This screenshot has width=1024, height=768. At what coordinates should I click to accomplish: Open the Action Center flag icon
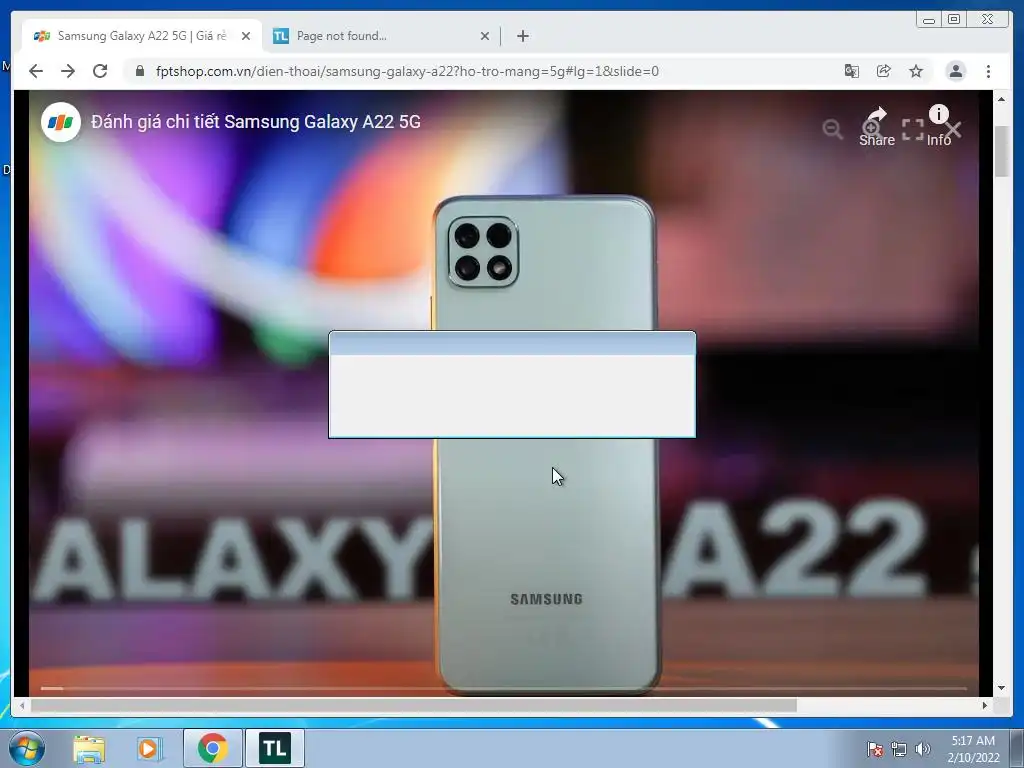[874, 749]
